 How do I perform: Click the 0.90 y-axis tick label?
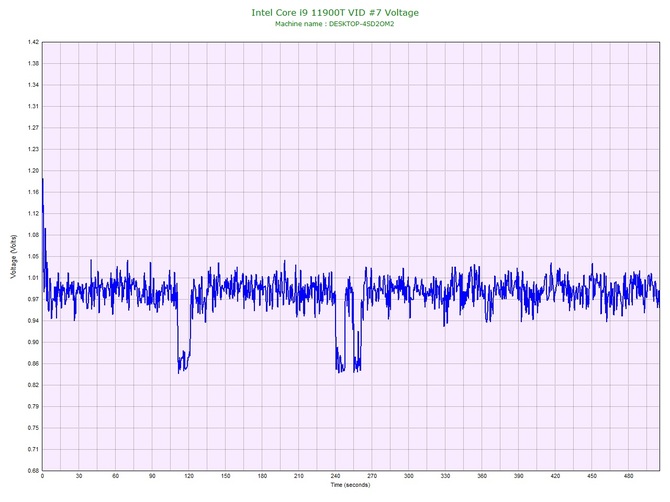(x=33, y=342)
